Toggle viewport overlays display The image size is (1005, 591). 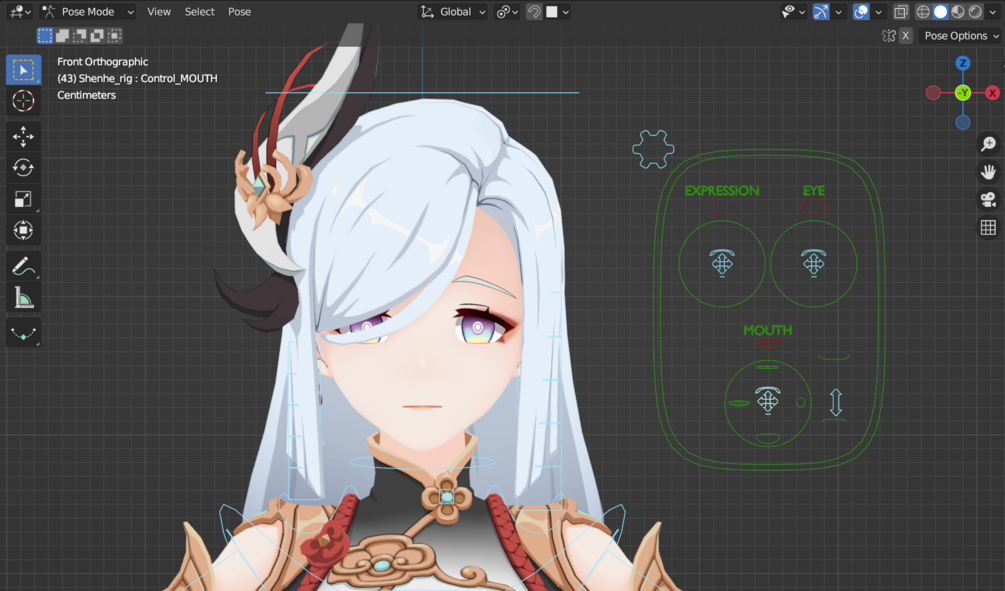coord(861,12)
